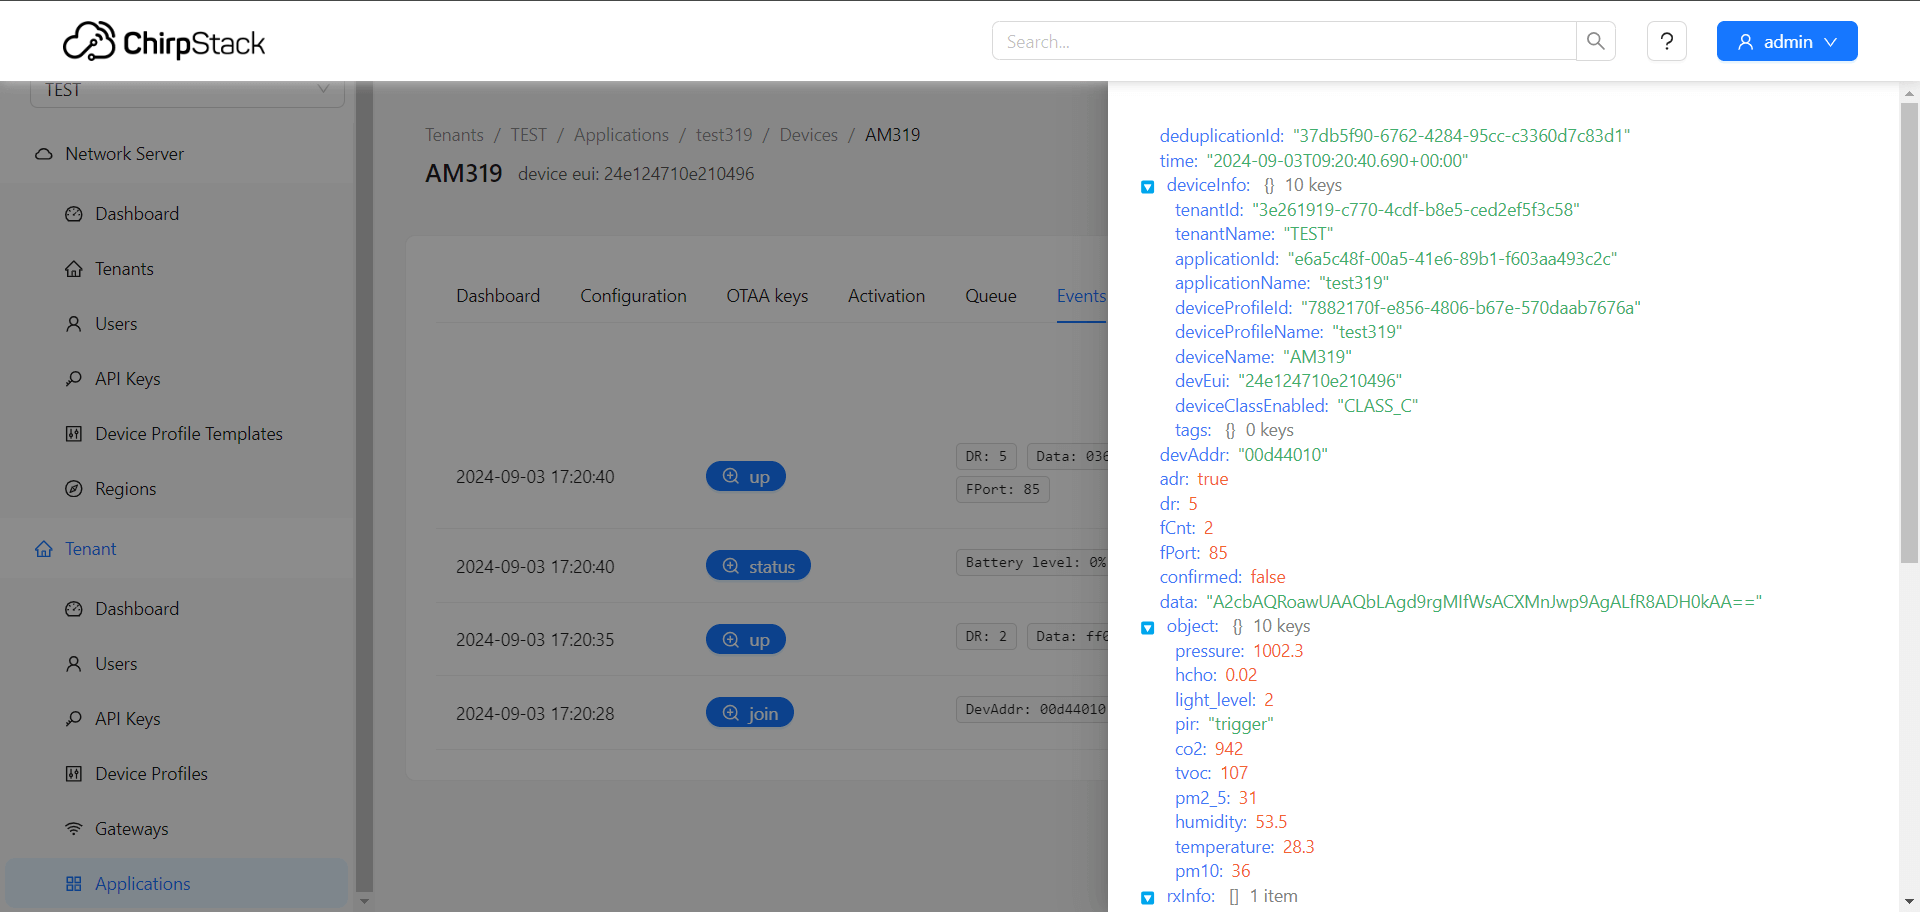Image resolution: width=1920 pixels, height=912 pixels.
Task: Open the join event button
Action: (750, 713)
